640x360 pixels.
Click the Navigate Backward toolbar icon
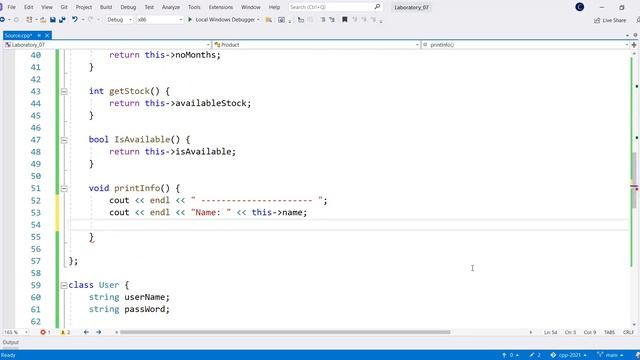coord(3,20)
